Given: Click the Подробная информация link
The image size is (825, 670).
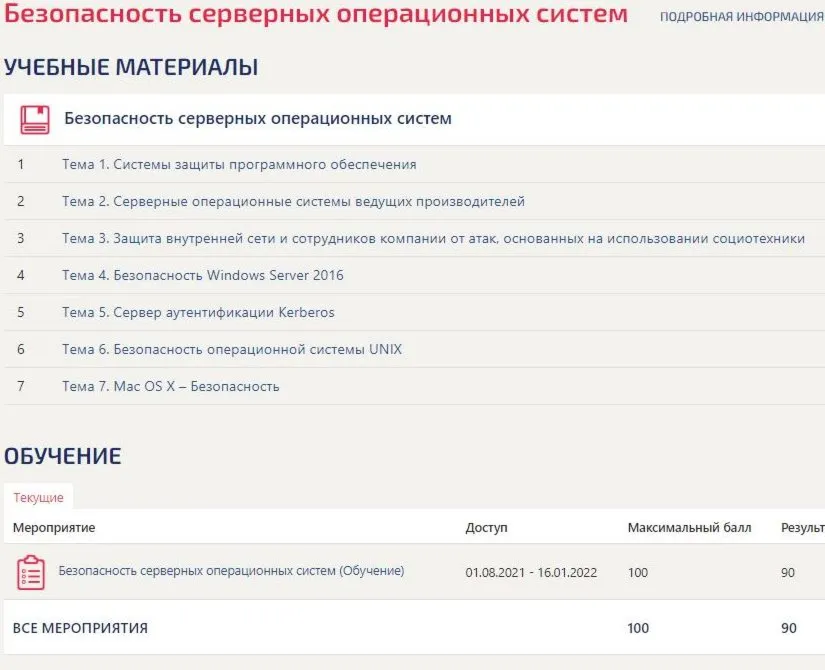Looking at the screenshot, I should 741,17.
